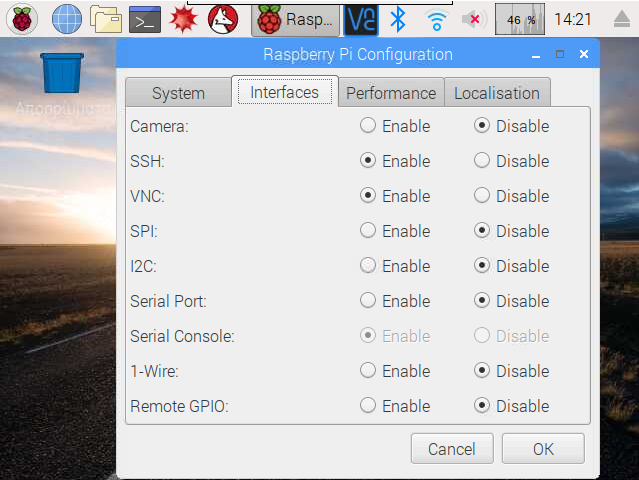The image size is (639, 480).
Task: Launch Mathematica red spiky icon
Action: pyautogui.click(x=183, y=19)
